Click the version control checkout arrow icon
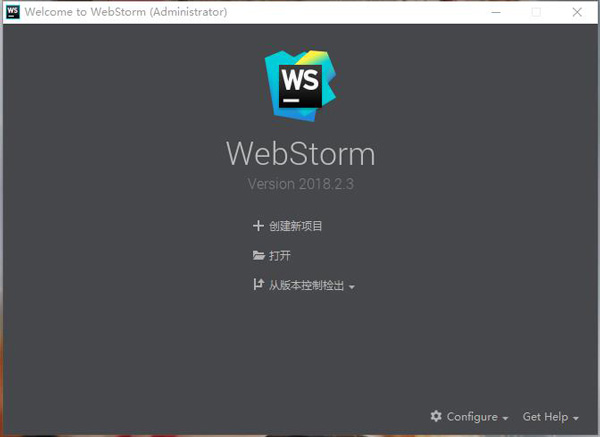Image resolution: width=600 pixels, height=437 pixels. pyautogui.click(x=259, y=284)
